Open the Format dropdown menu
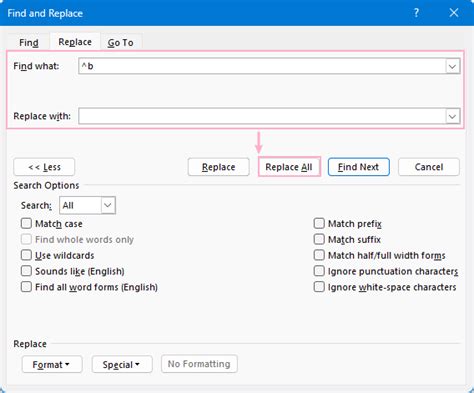 click(52, 364)
